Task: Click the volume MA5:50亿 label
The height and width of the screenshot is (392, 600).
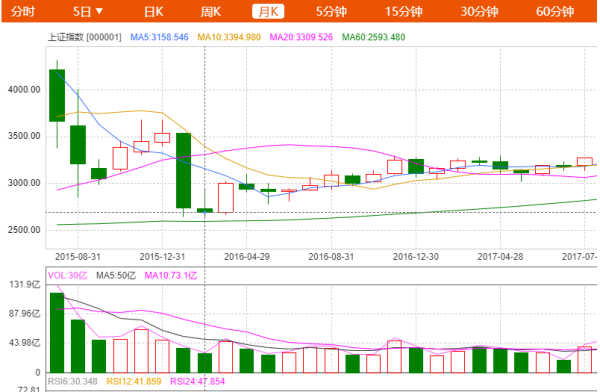Action: point(116,275)
